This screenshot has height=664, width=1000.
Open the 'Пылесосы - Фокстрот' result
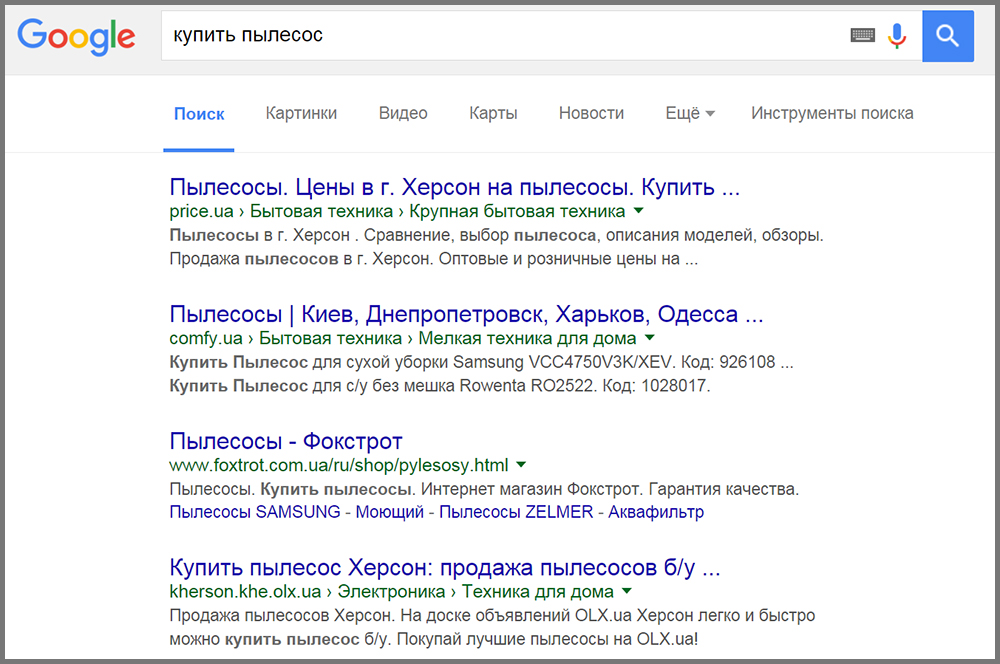click(286, 441)
